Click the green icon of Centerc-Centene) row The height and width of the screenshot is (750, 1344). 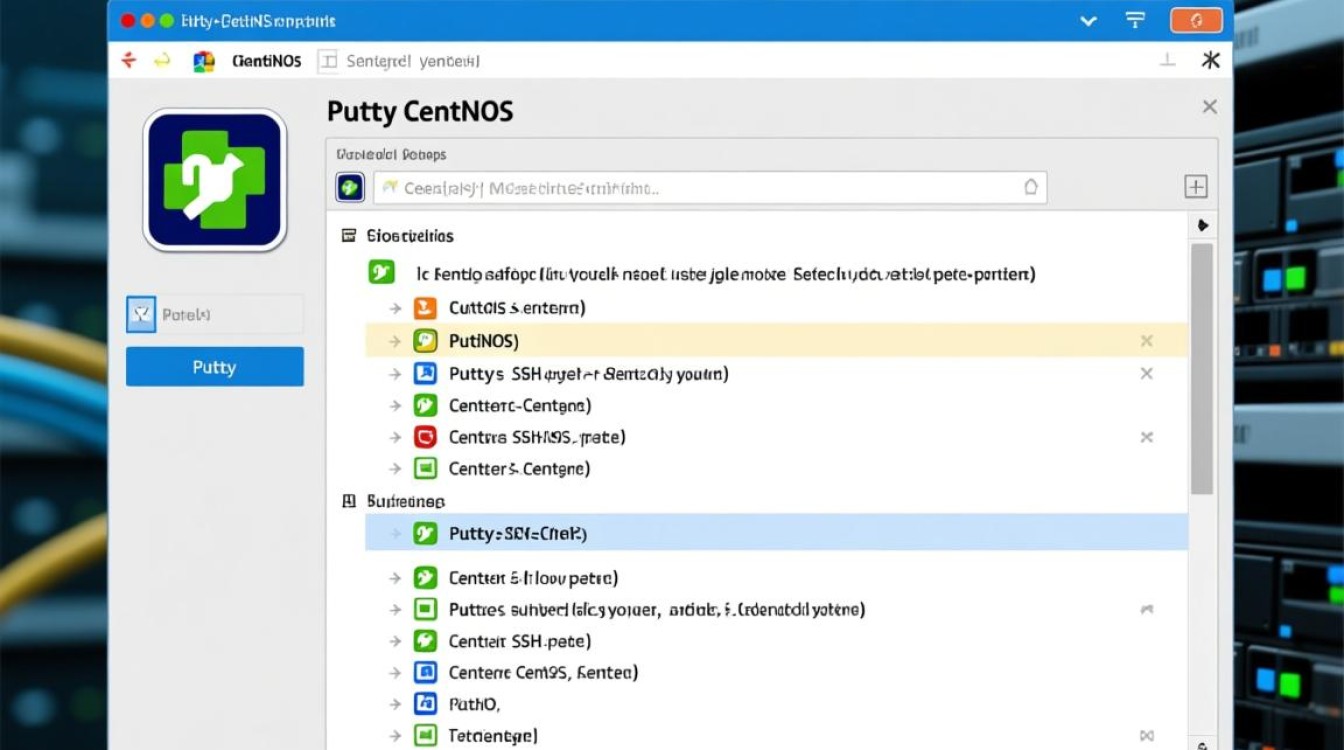point(425,405)
